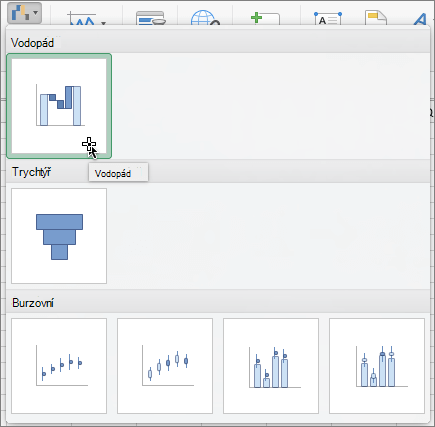
Task: Insert the high-low-close stock chart
Action: coord(59,366)
